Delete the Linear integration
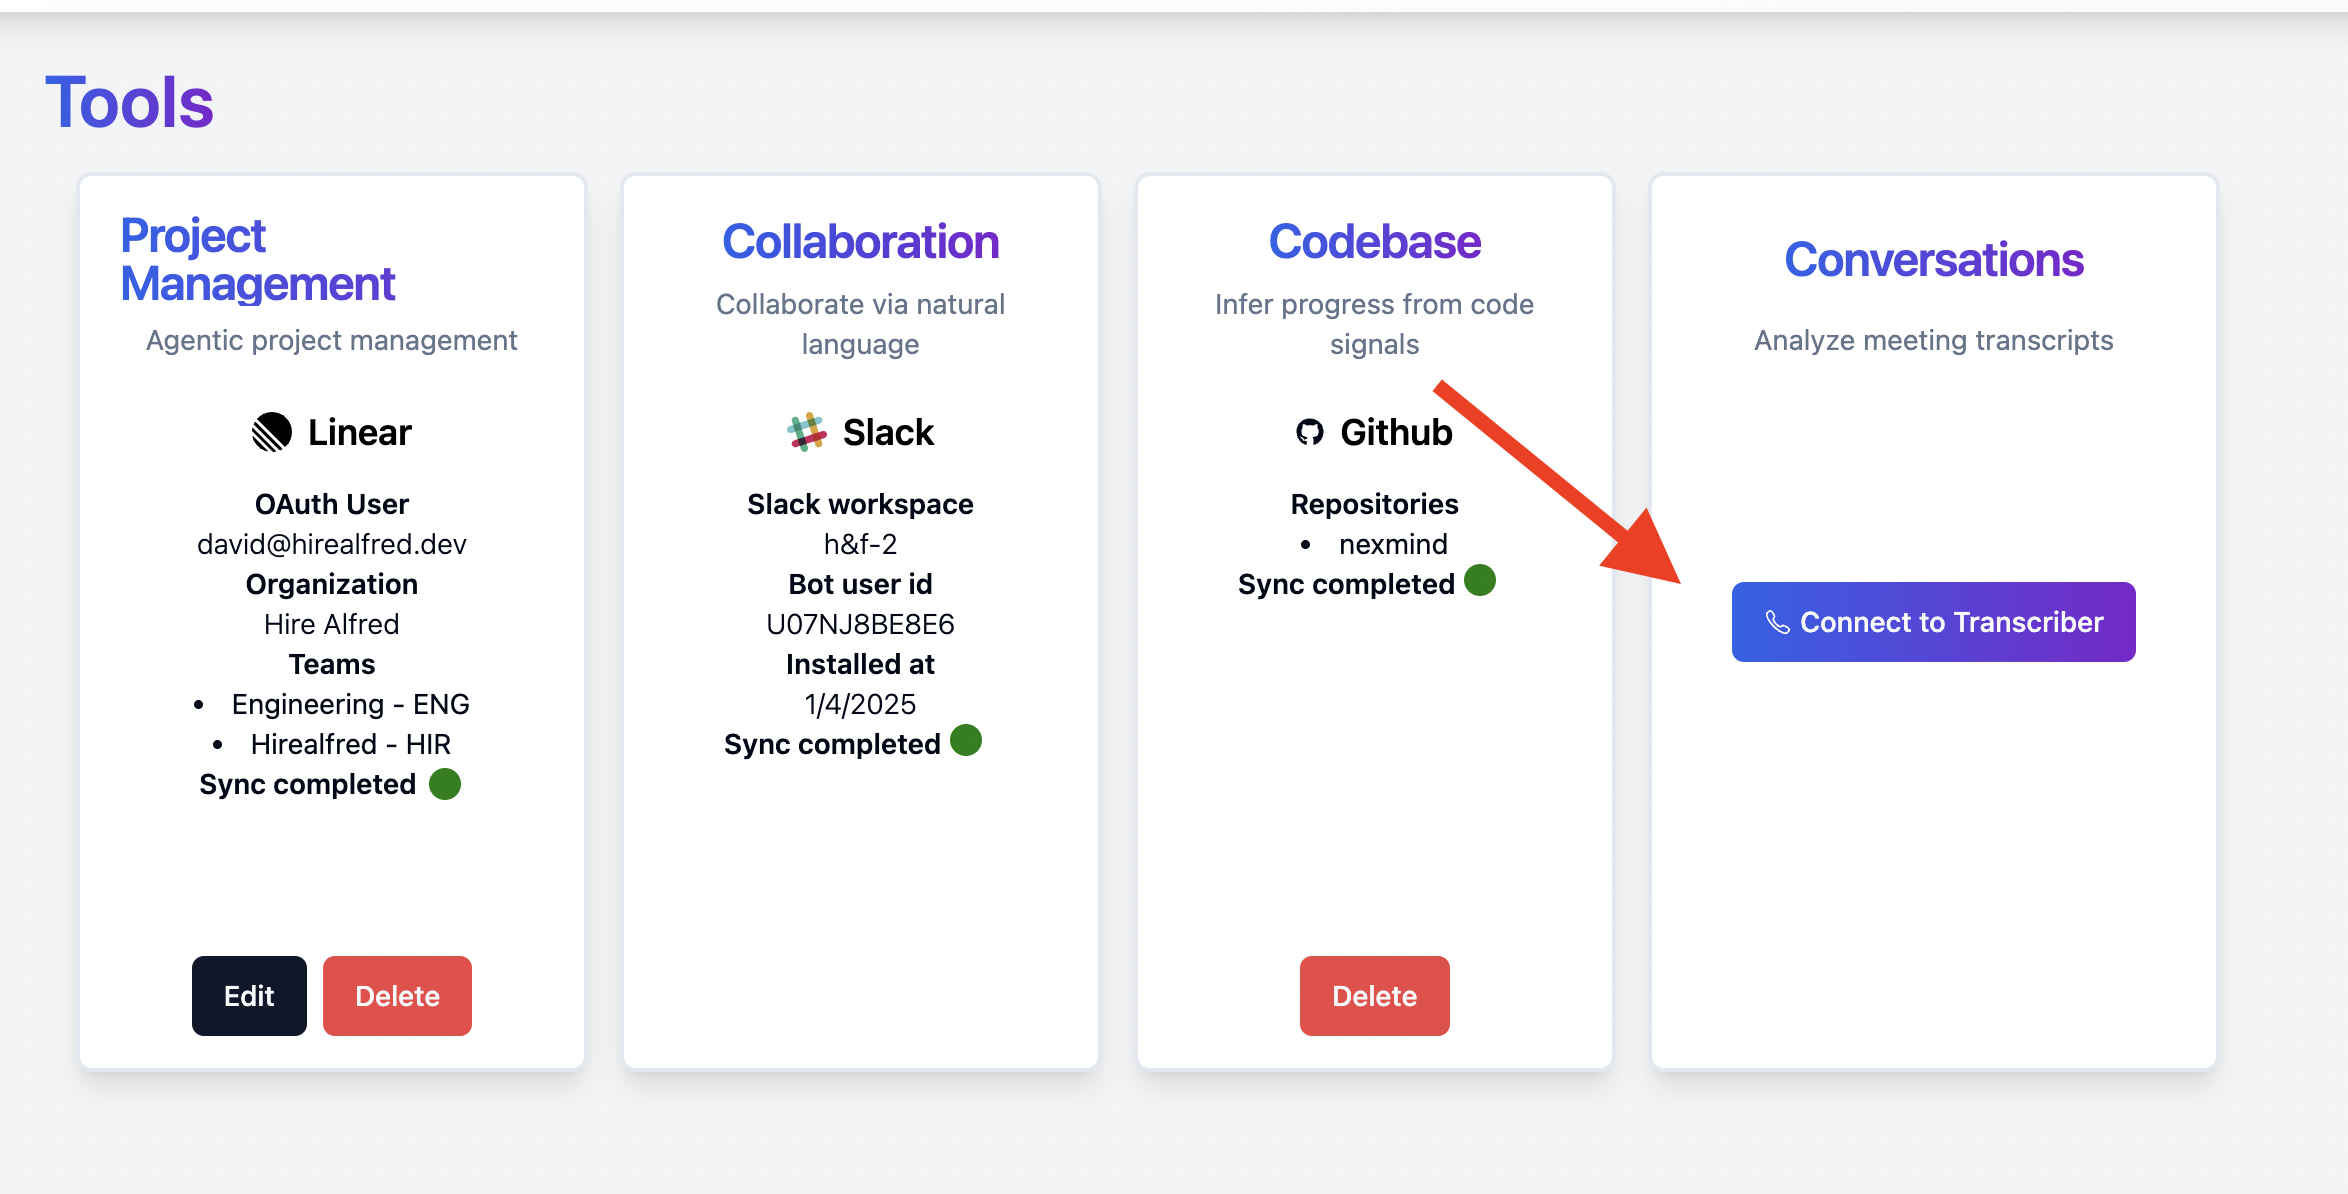This screenshot has width=2348, height=1194. pos(397,995)
